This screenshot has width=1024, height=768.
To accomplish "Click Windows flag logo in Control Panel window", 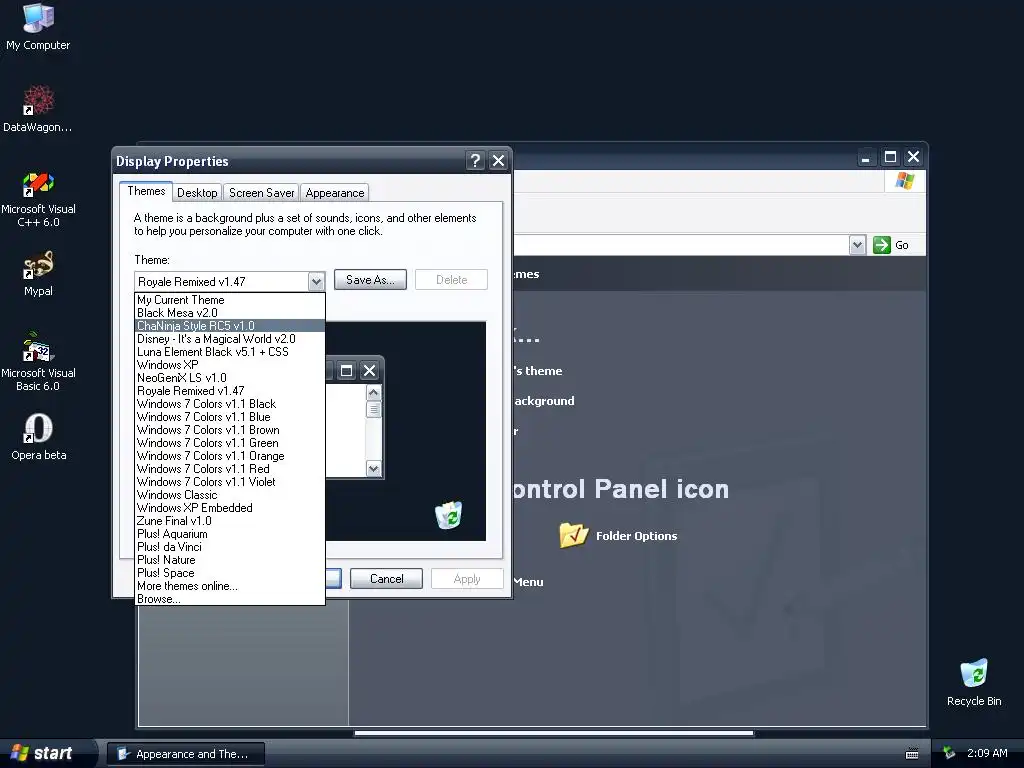I will click(x=904, y=181).
